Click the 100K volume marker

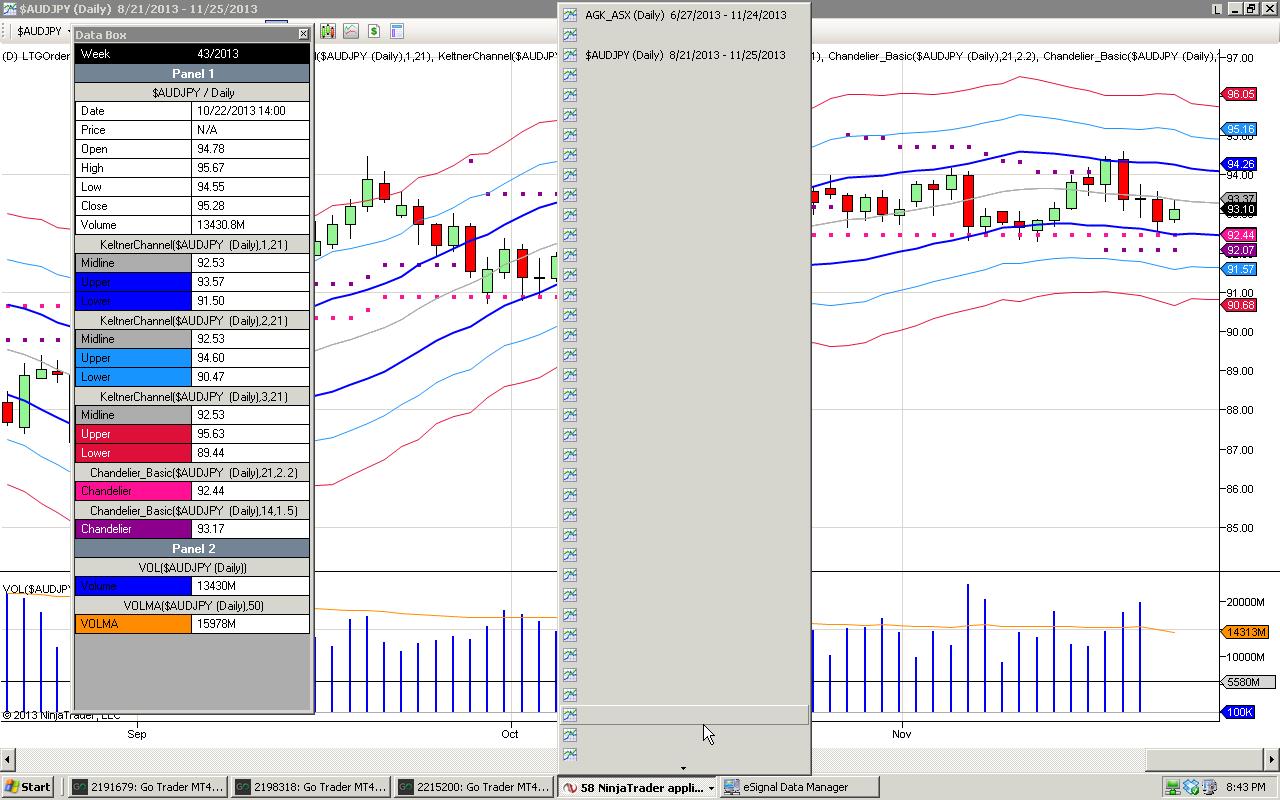click(1238, 712)
